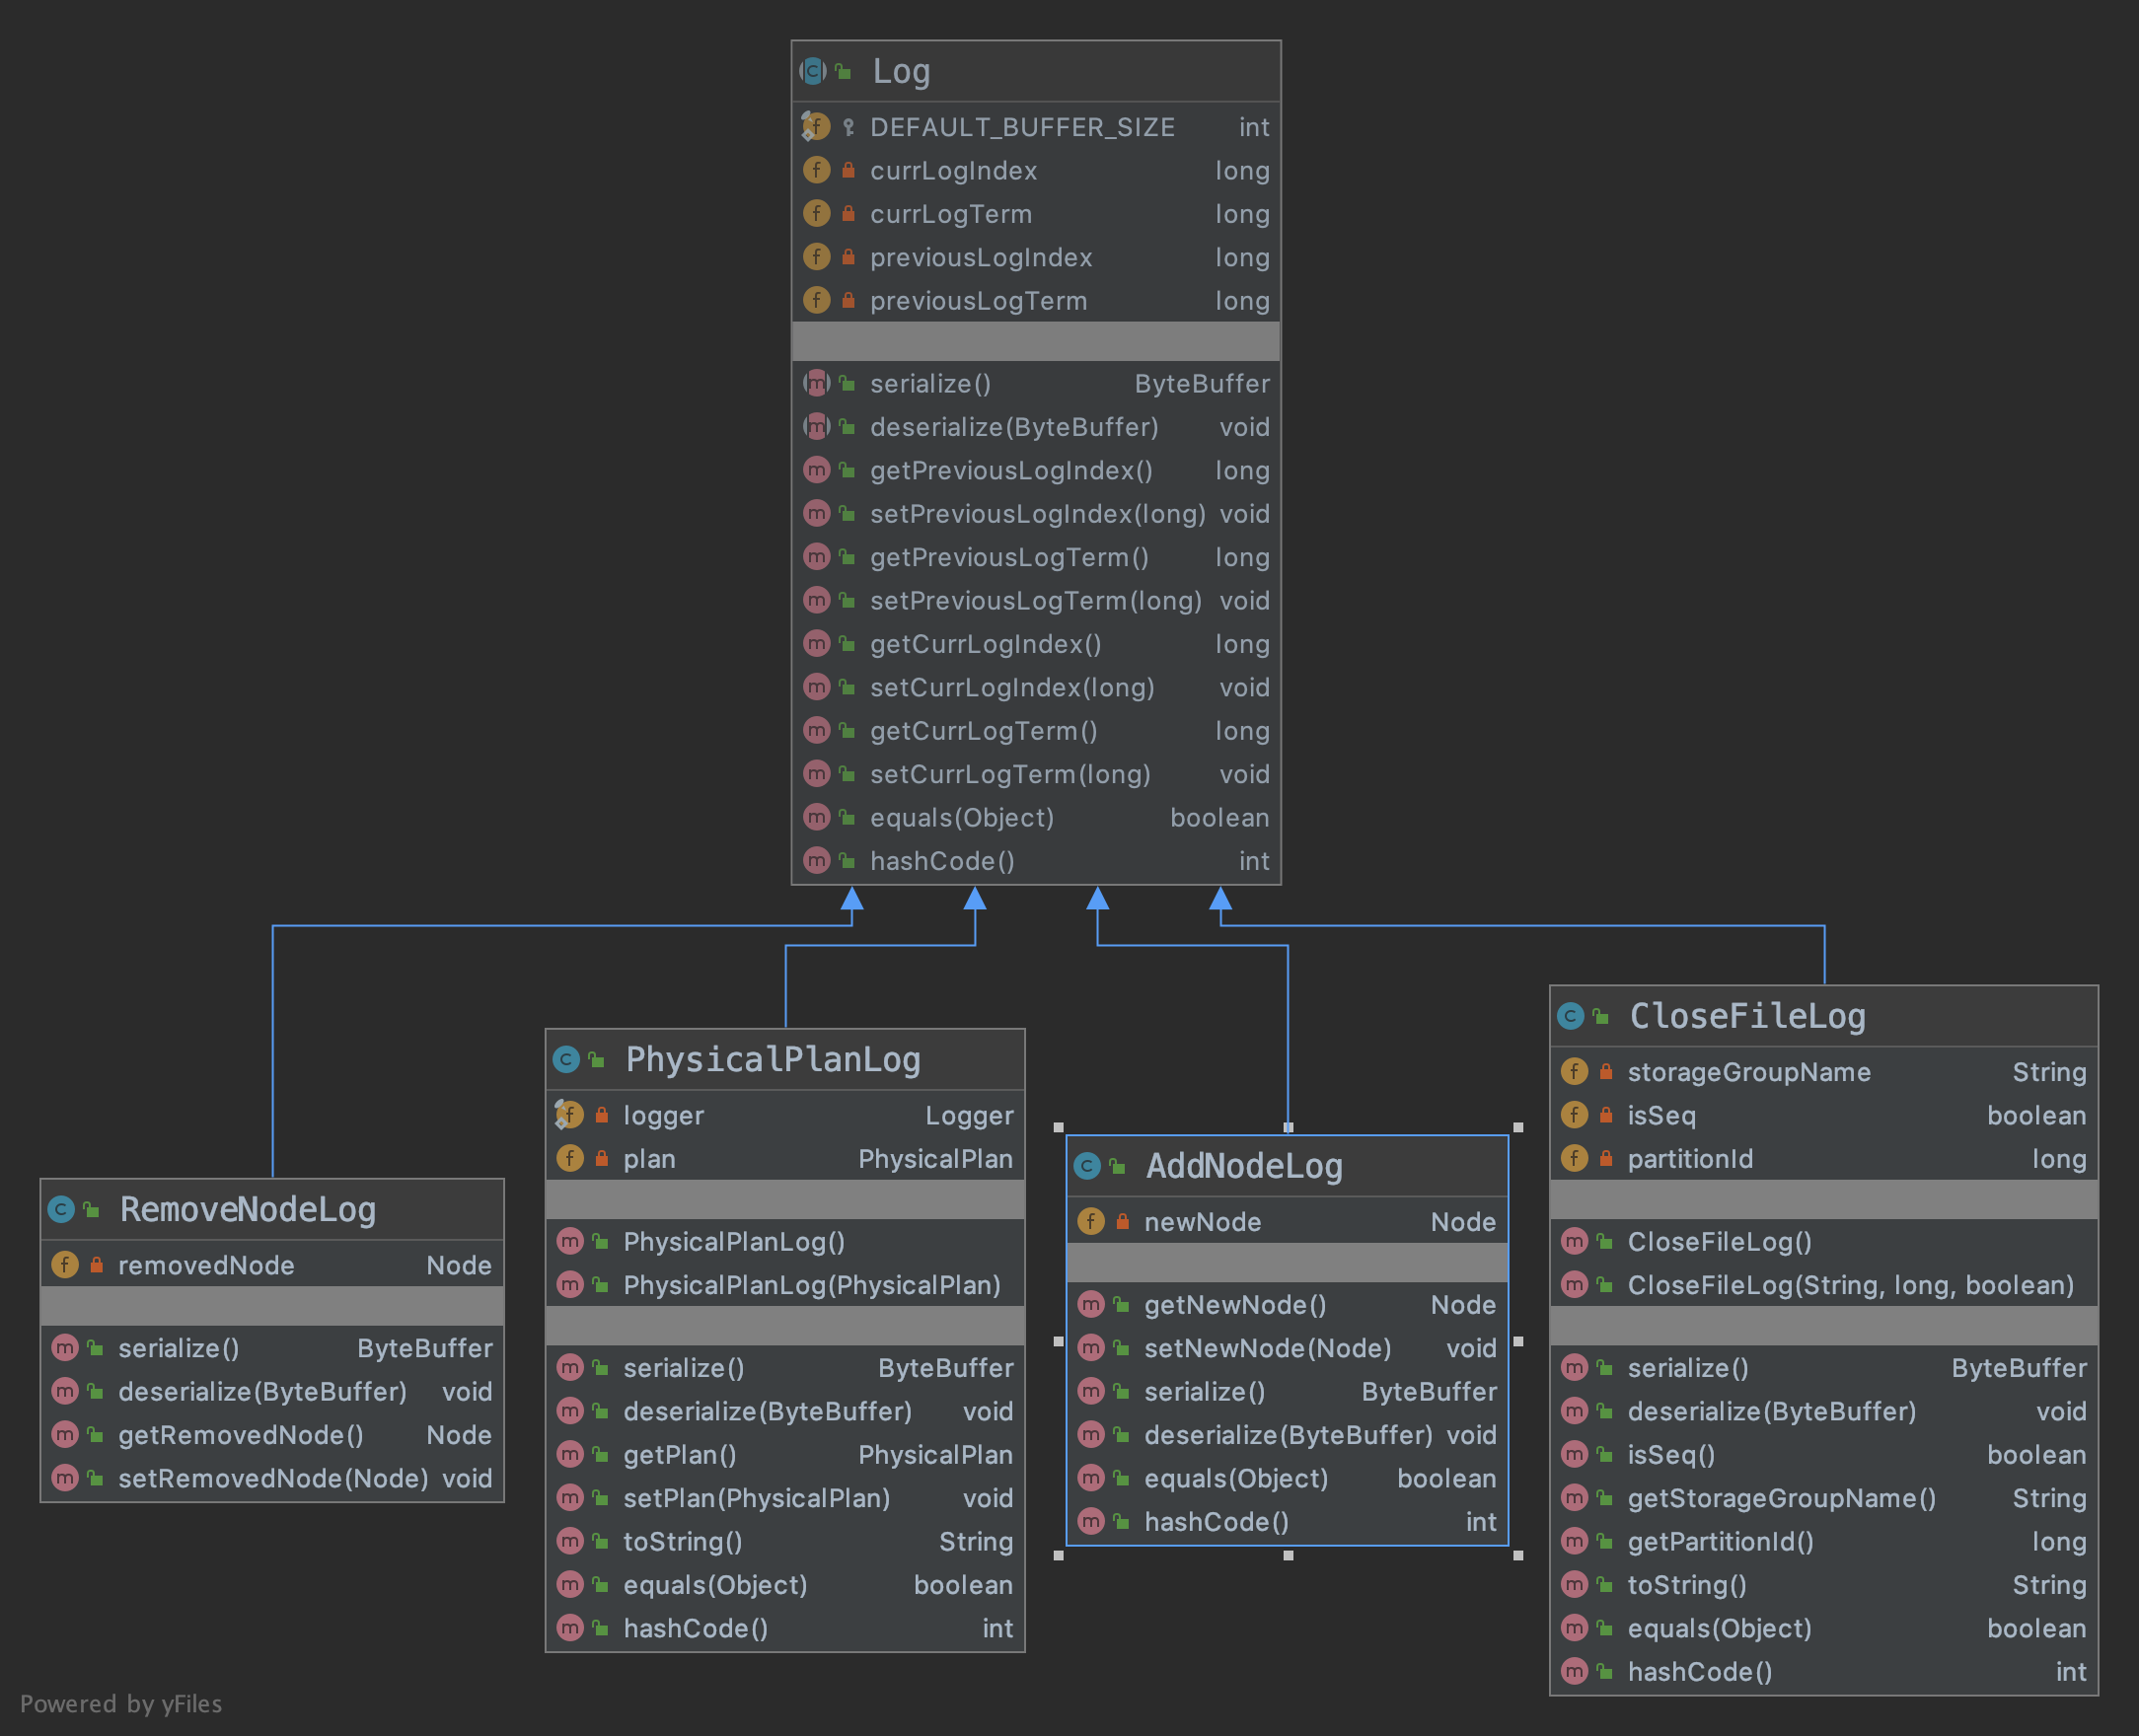Click the field icon of previousLogIndex

pyautogui.click(x=816, y=257)
